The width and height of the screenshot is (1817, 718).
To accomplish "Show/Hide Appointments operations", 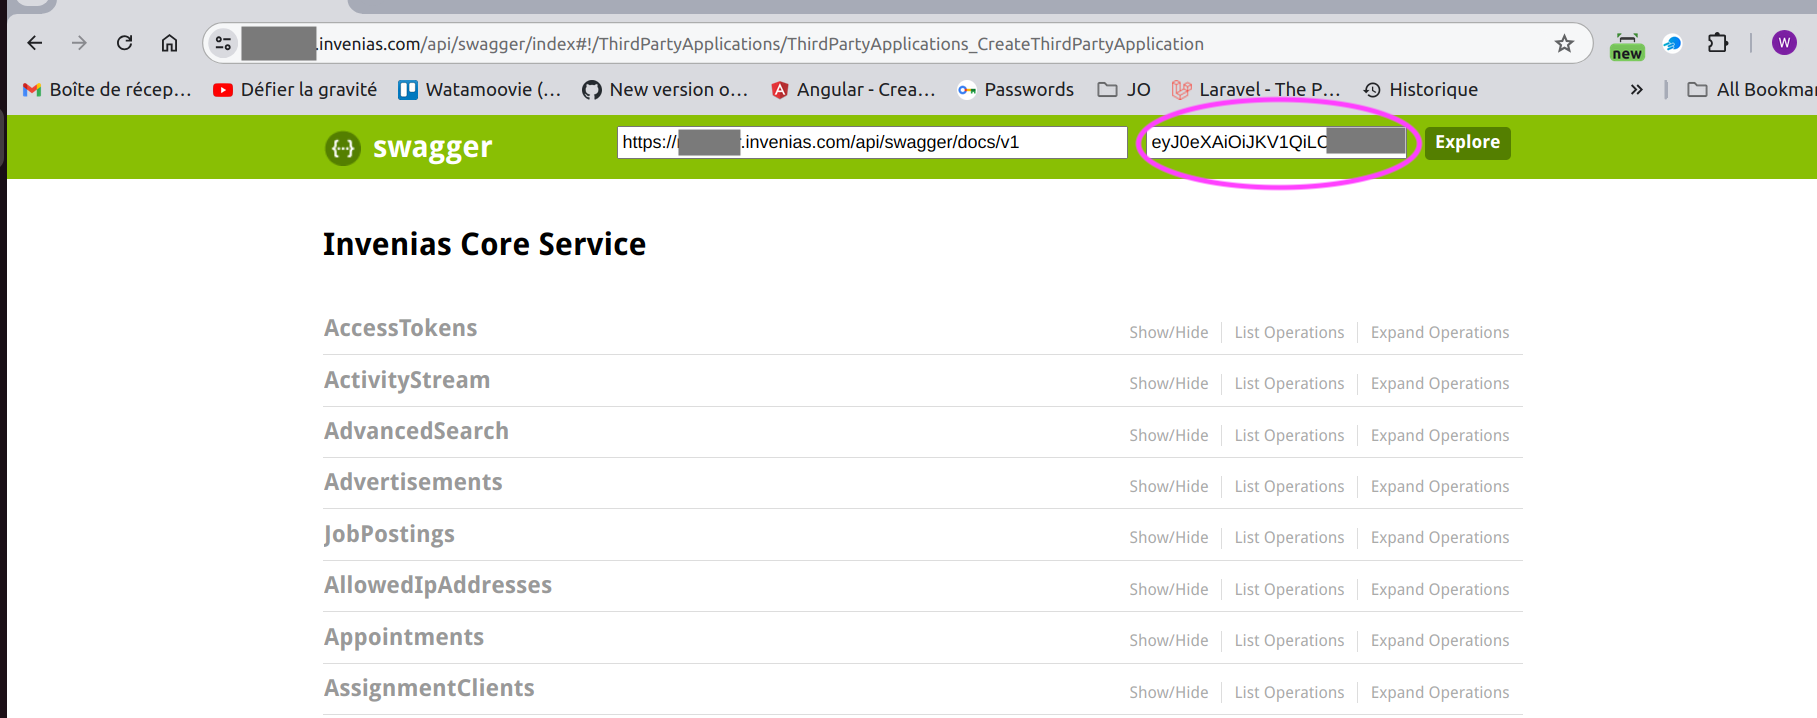I will click(x=1168, y=640).
